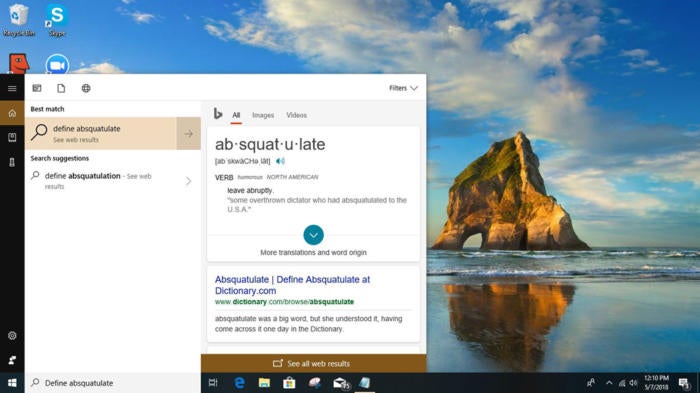Play pronunciation audio speaker icon
700x393 pixels.
tap(280, 161)
